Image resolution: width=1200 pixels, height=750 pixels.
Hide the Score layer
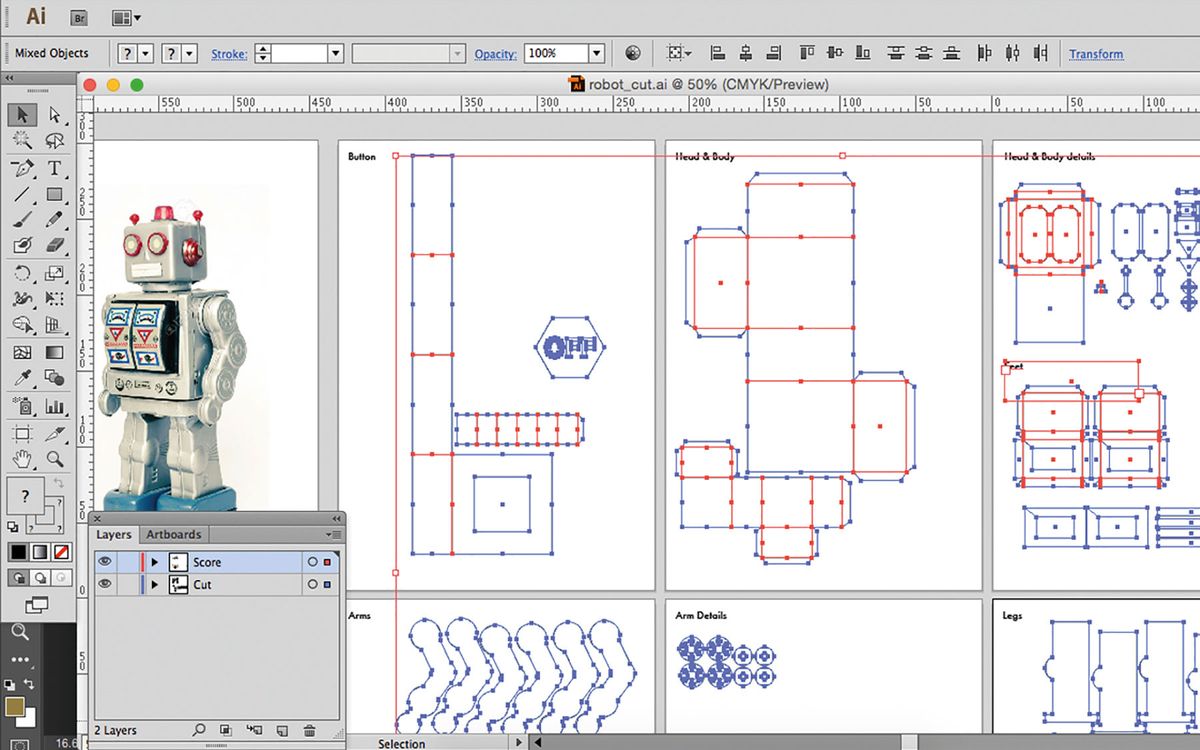coord(105,562)
